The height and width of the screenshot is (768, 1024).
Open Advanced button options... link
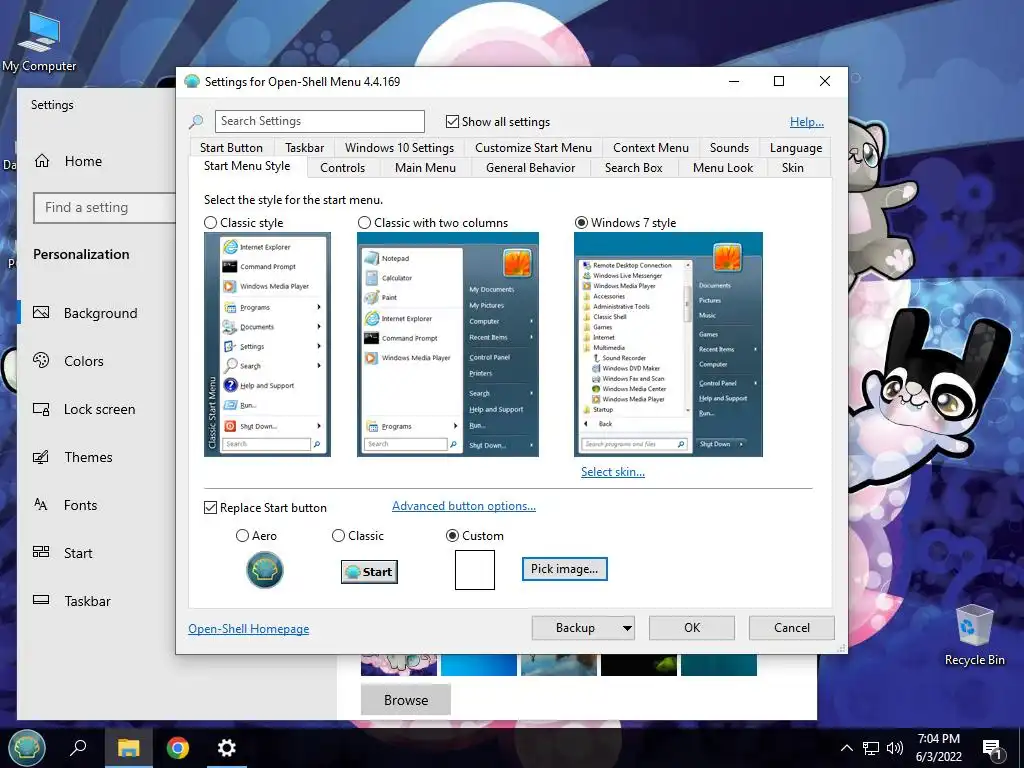click(464, 506)
